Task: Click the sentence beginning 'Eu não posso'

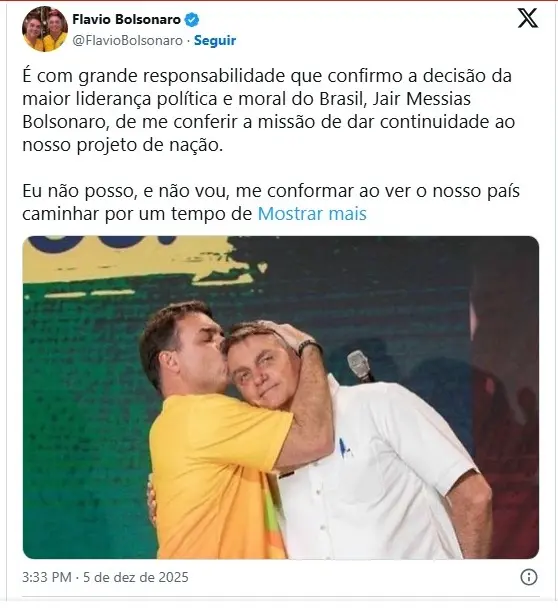Action: [271, 191]
